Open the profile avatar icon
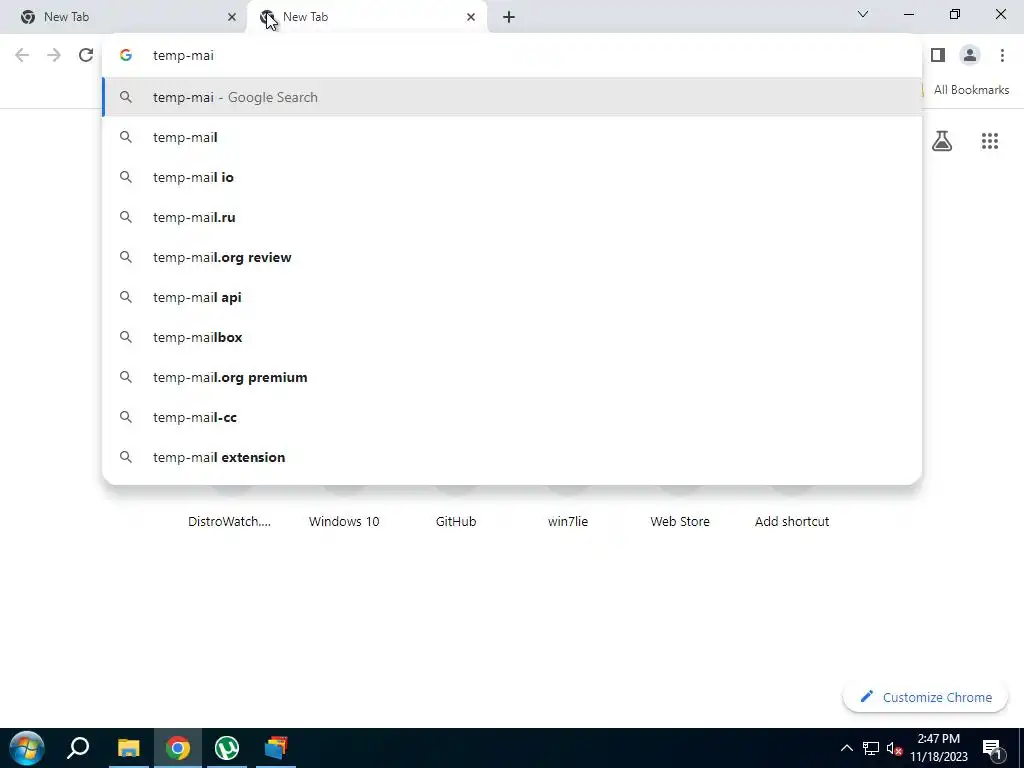The height and width of the screenshot is (768, 1024). click(x=970, y=55)
